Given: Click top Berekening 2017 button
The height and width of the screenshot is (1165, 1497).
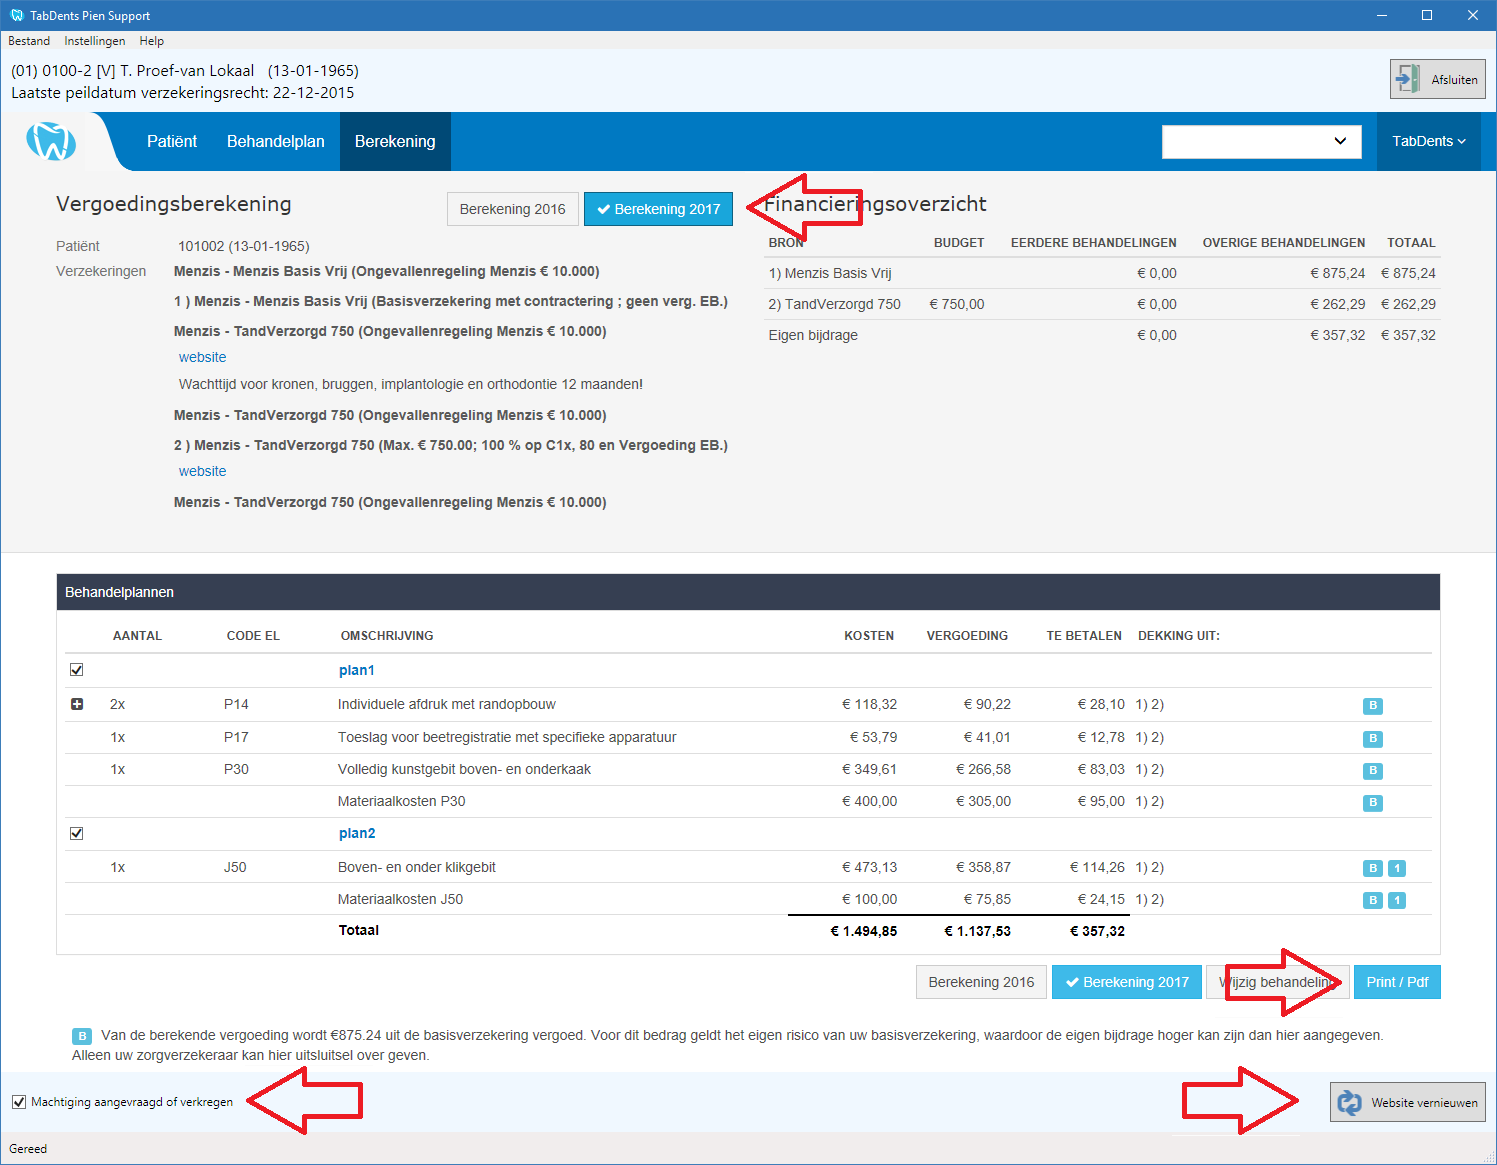Looking at the screenshot, I should pos(658,209).
